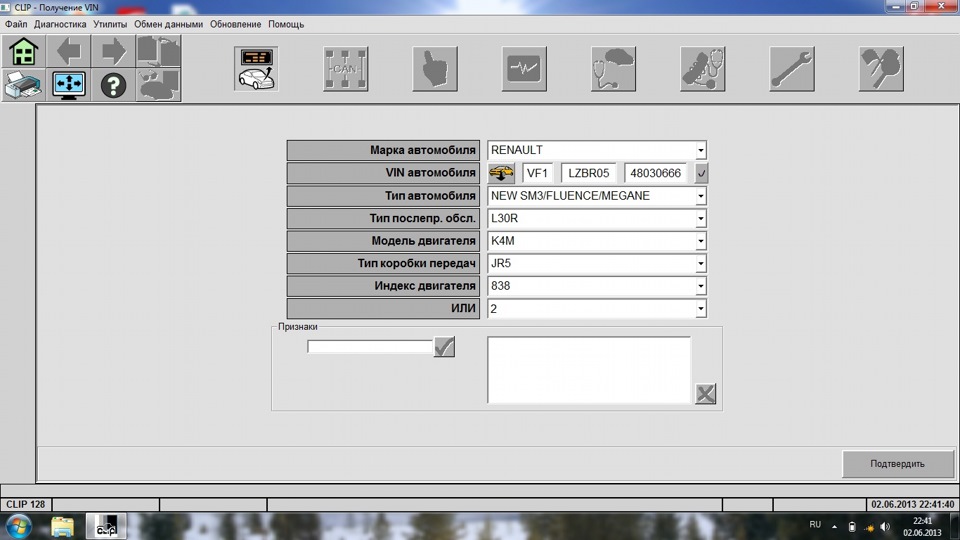Go to the green Home screen icon
960x540 pixels.
click(23, 51)
